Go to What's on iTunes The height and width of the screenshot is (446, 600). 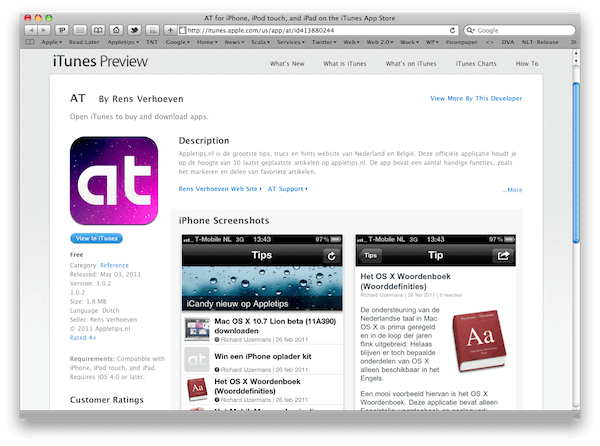(x=411, y=64)
